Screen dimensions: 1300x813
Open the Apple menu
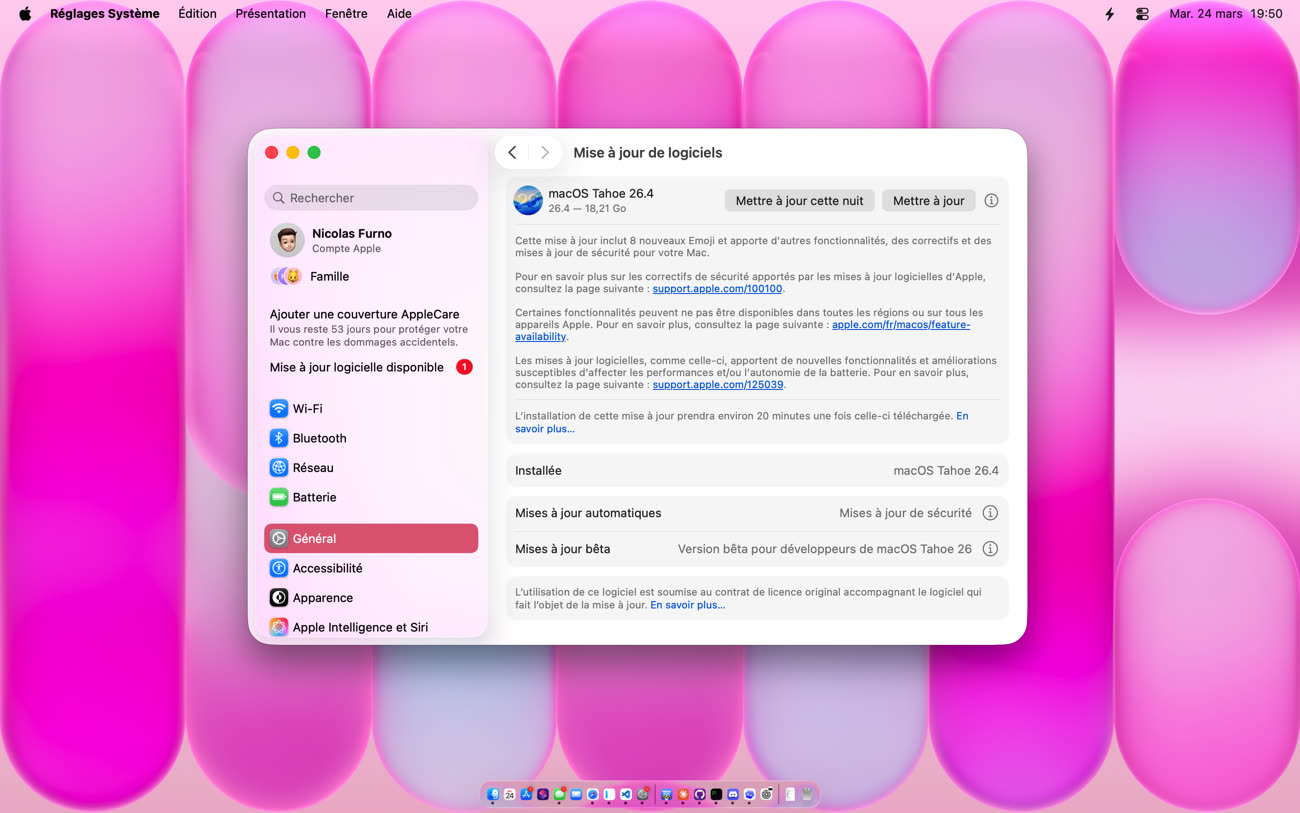pyautogui.click(x=25, y=14)
